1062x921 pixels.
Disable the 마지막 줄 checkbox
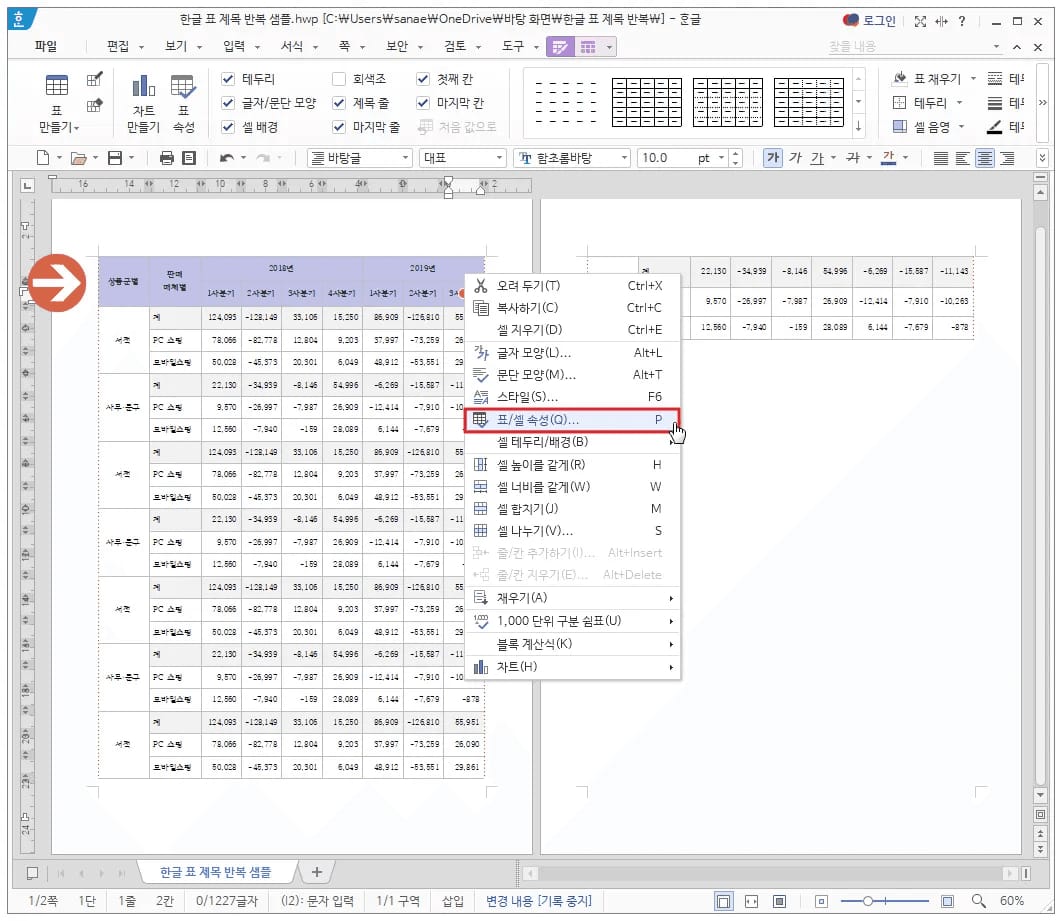point(338,127)
